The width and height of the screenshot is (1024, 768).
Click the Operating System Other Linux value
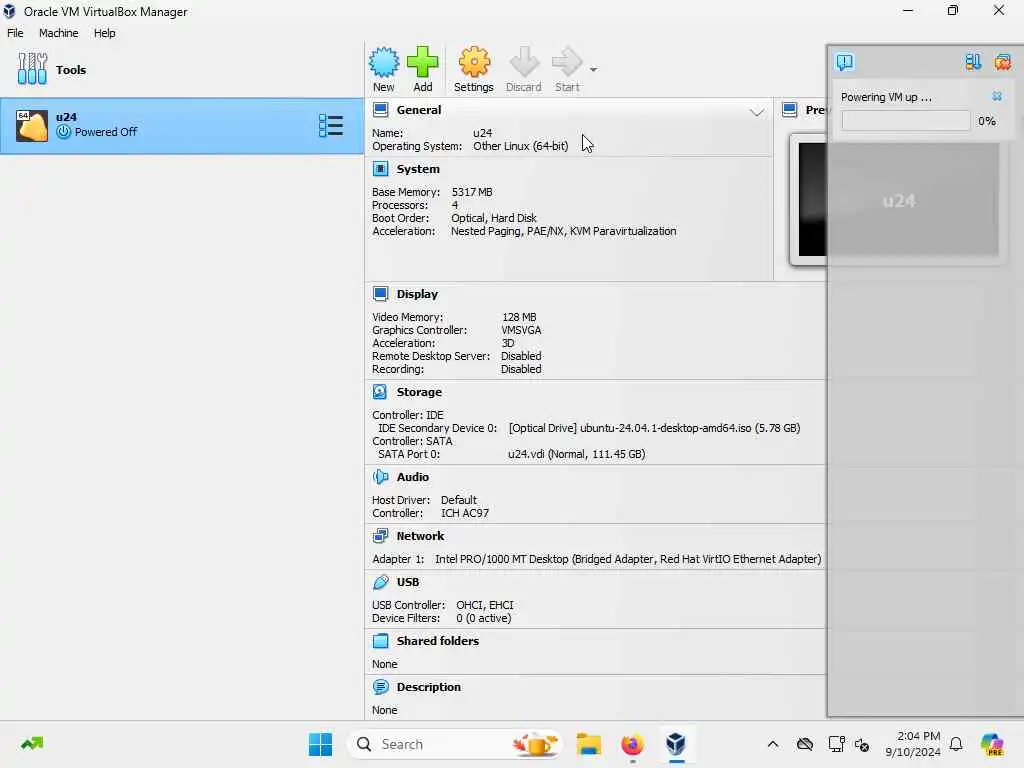point(520,146)
